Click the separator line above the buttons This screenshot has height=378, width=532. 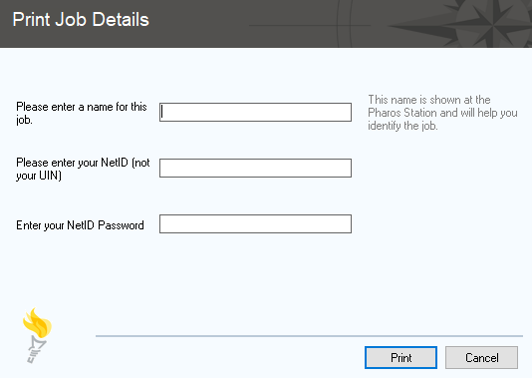point(309,336)
